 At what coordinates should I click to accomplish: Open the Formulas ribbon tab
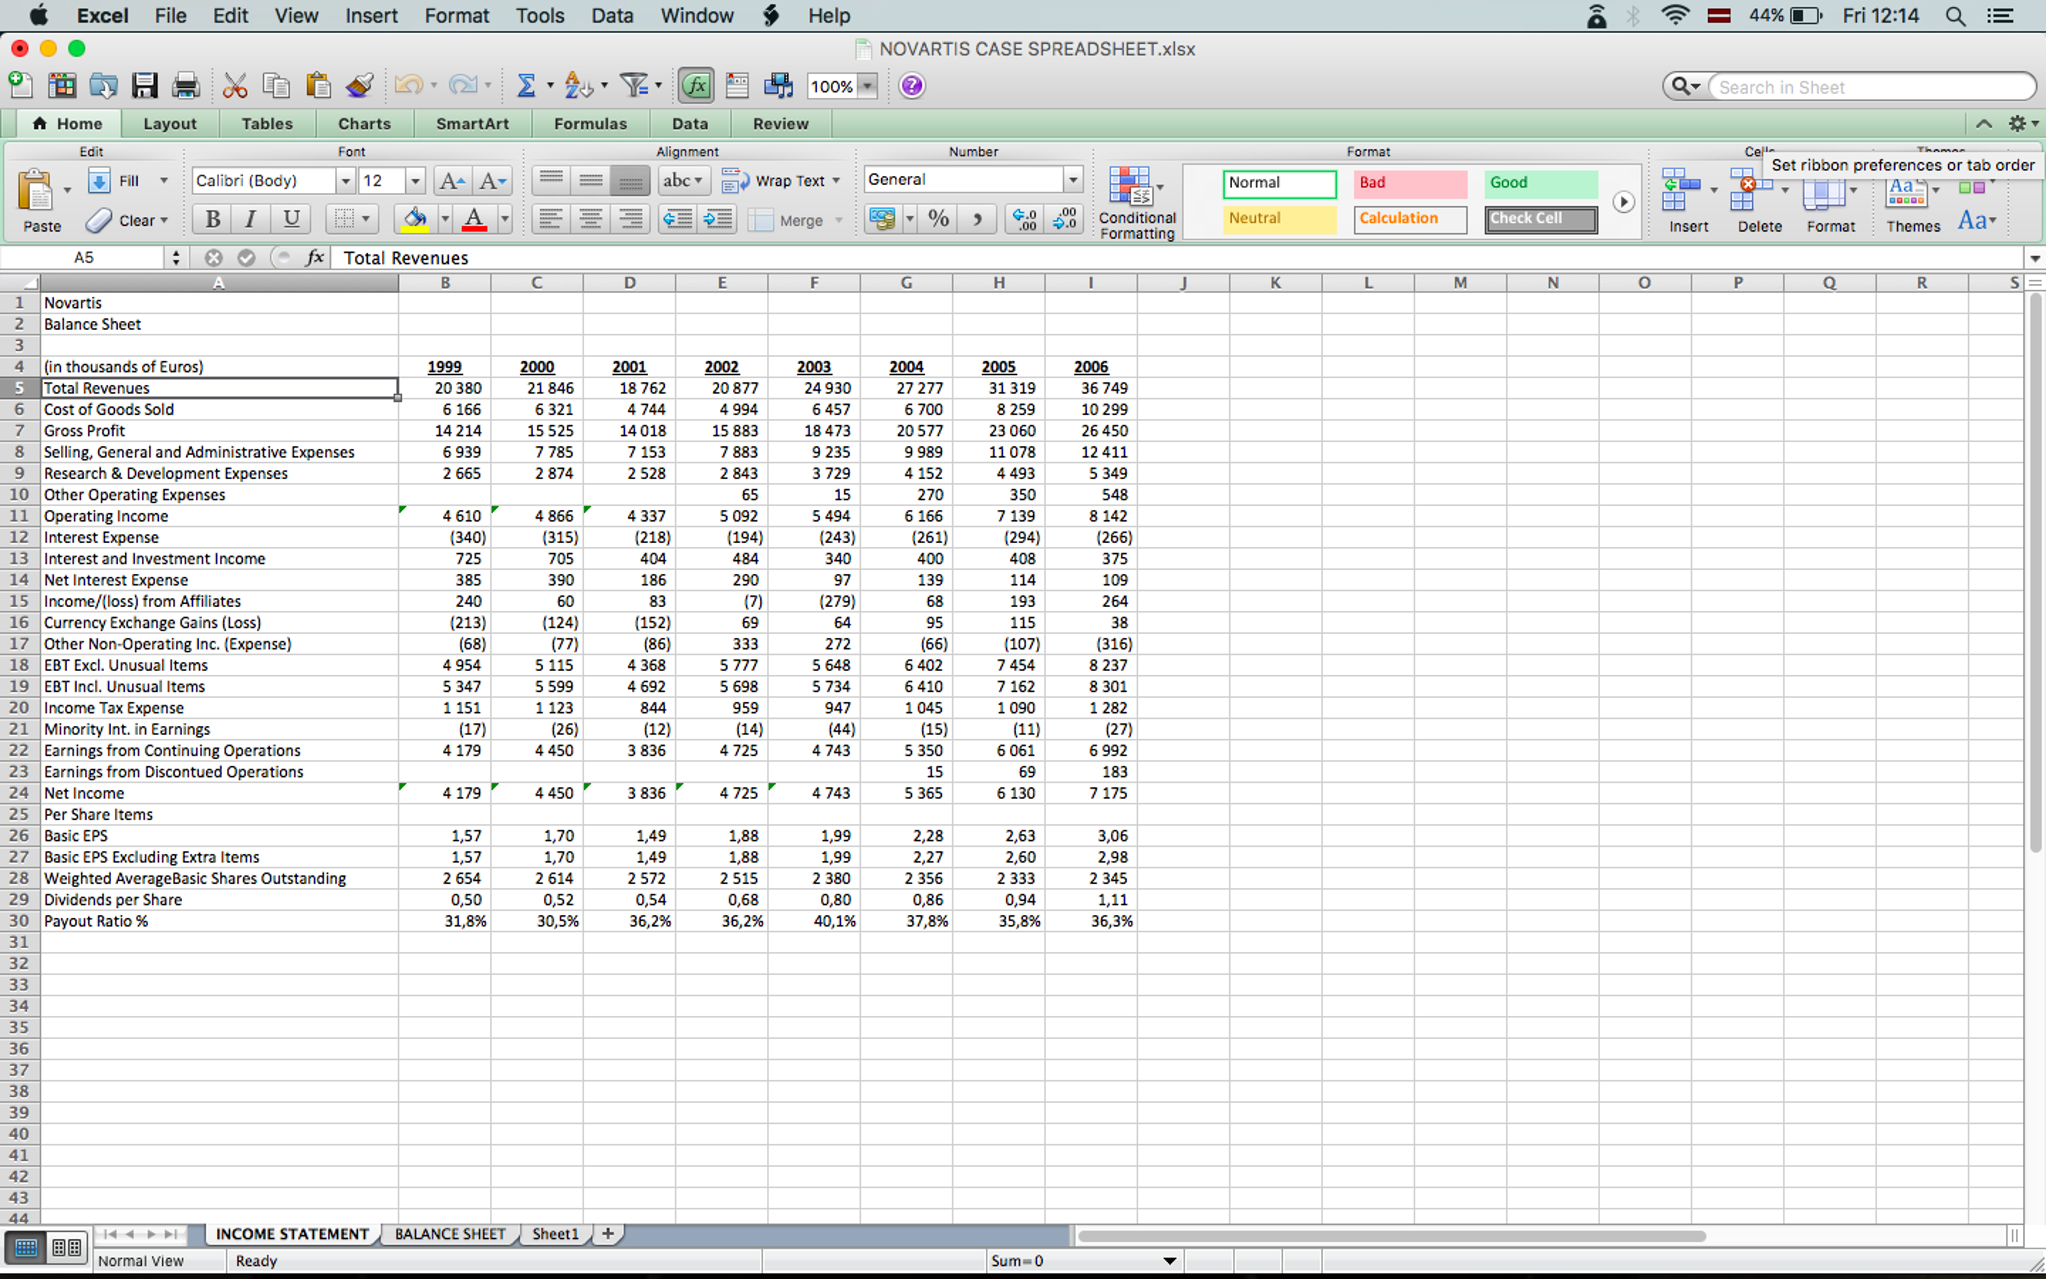(x=590, y=124)
